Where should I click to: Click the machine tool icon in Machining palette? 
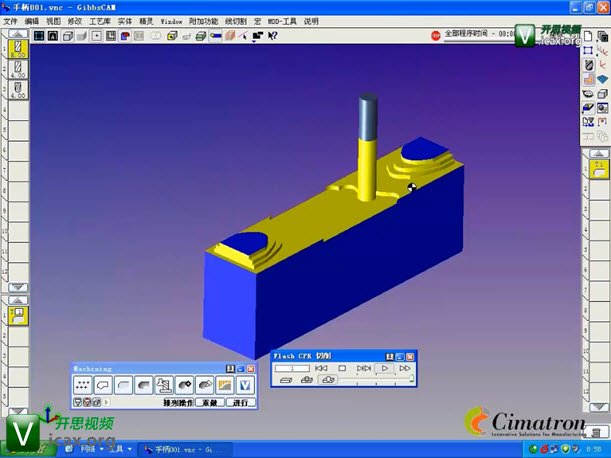[164, 385]
